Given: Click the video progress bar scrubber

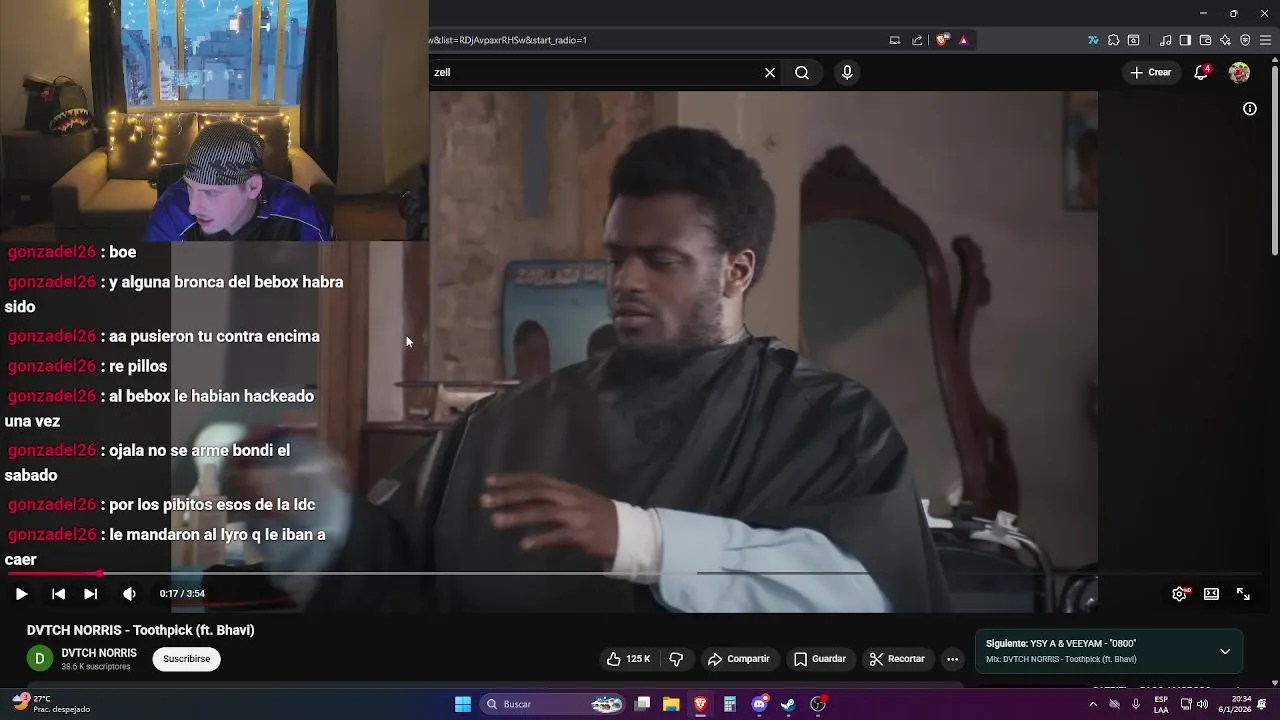Looking at the screenshot, I should [x=100, y=573].
